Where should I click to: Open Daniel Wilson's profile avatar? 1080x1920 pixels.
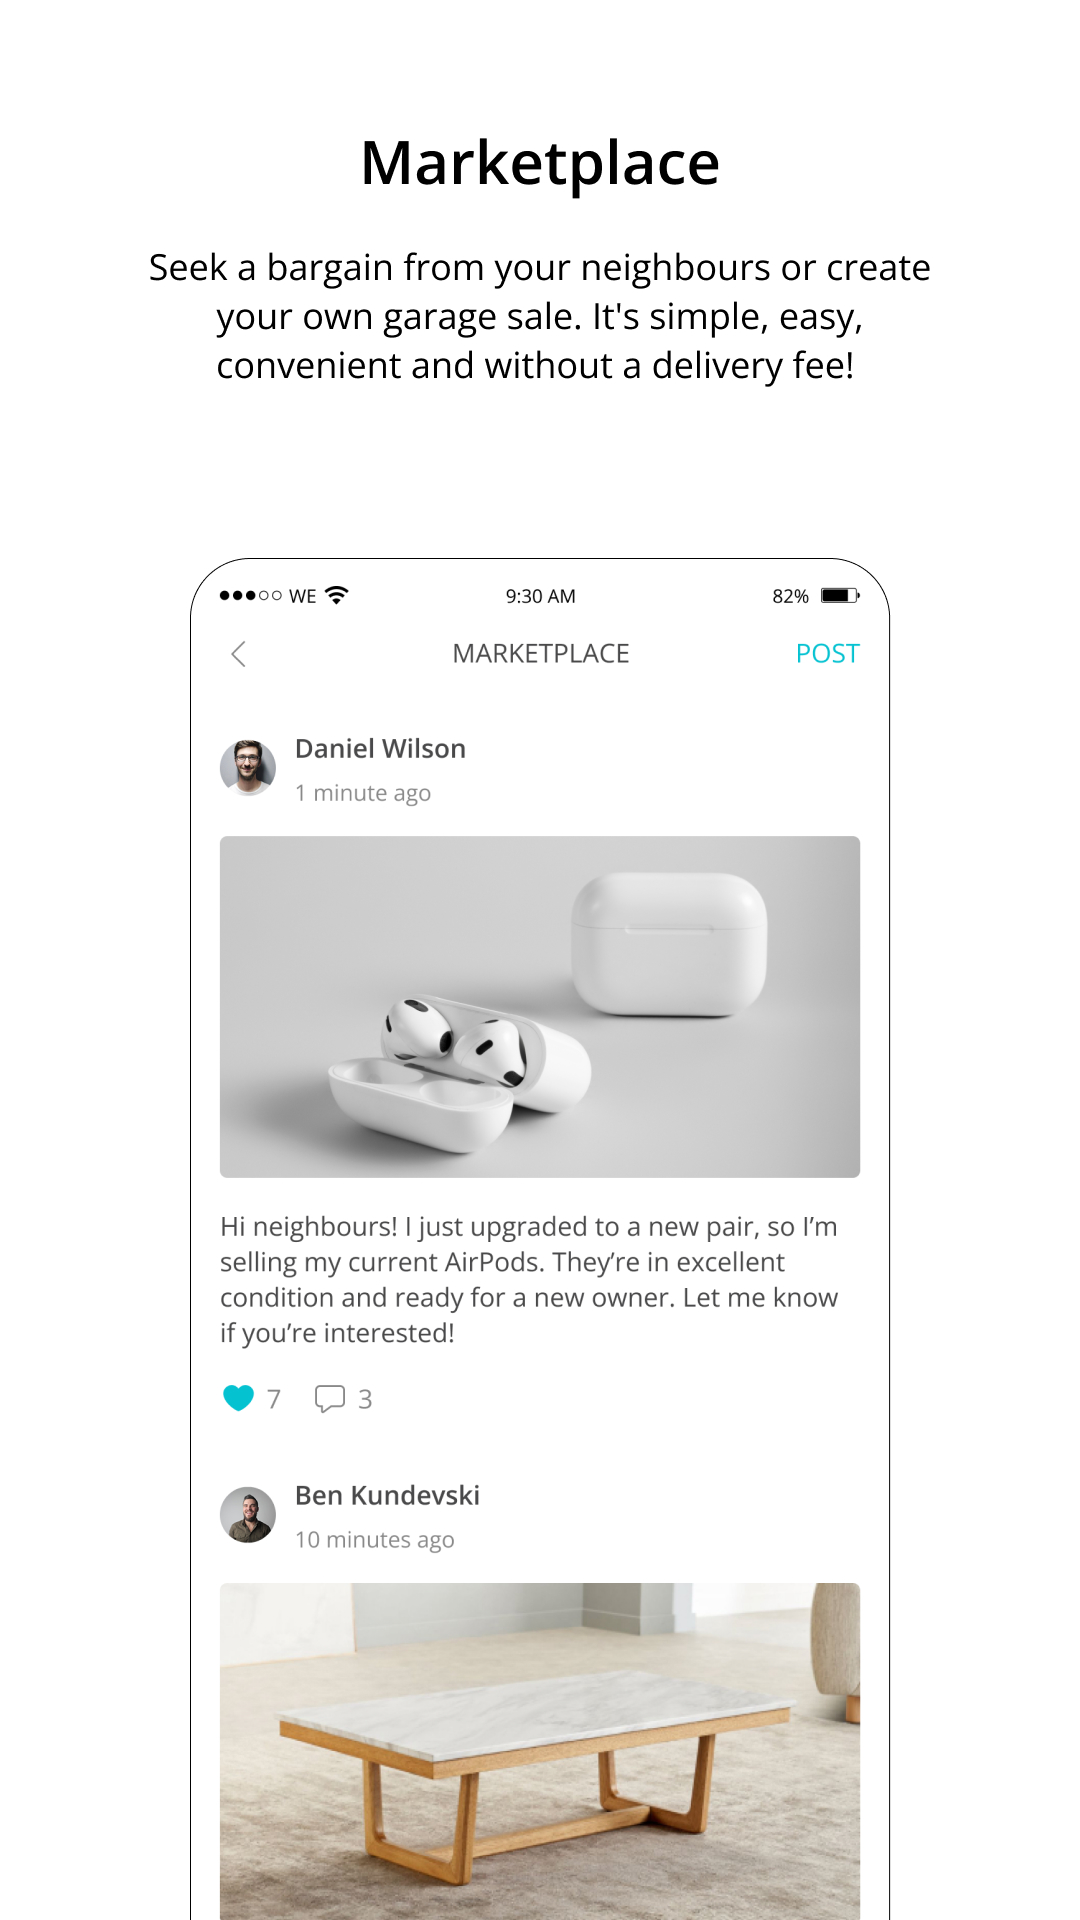click(248, 768)
